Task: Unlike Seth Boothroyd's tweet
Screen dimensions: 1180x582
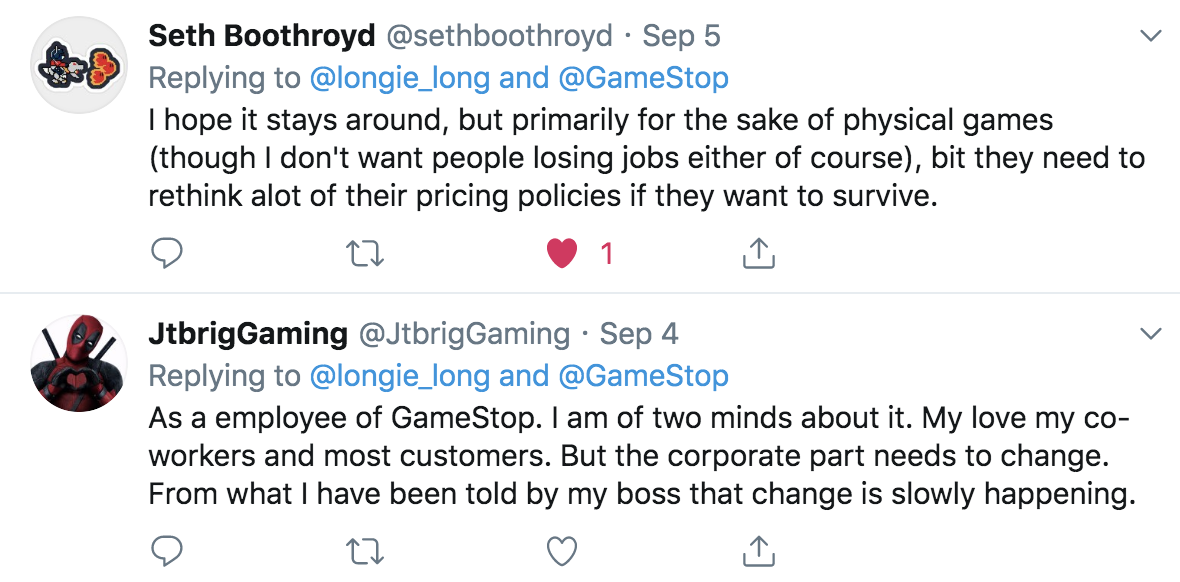Action: click(x=563, y=254)
